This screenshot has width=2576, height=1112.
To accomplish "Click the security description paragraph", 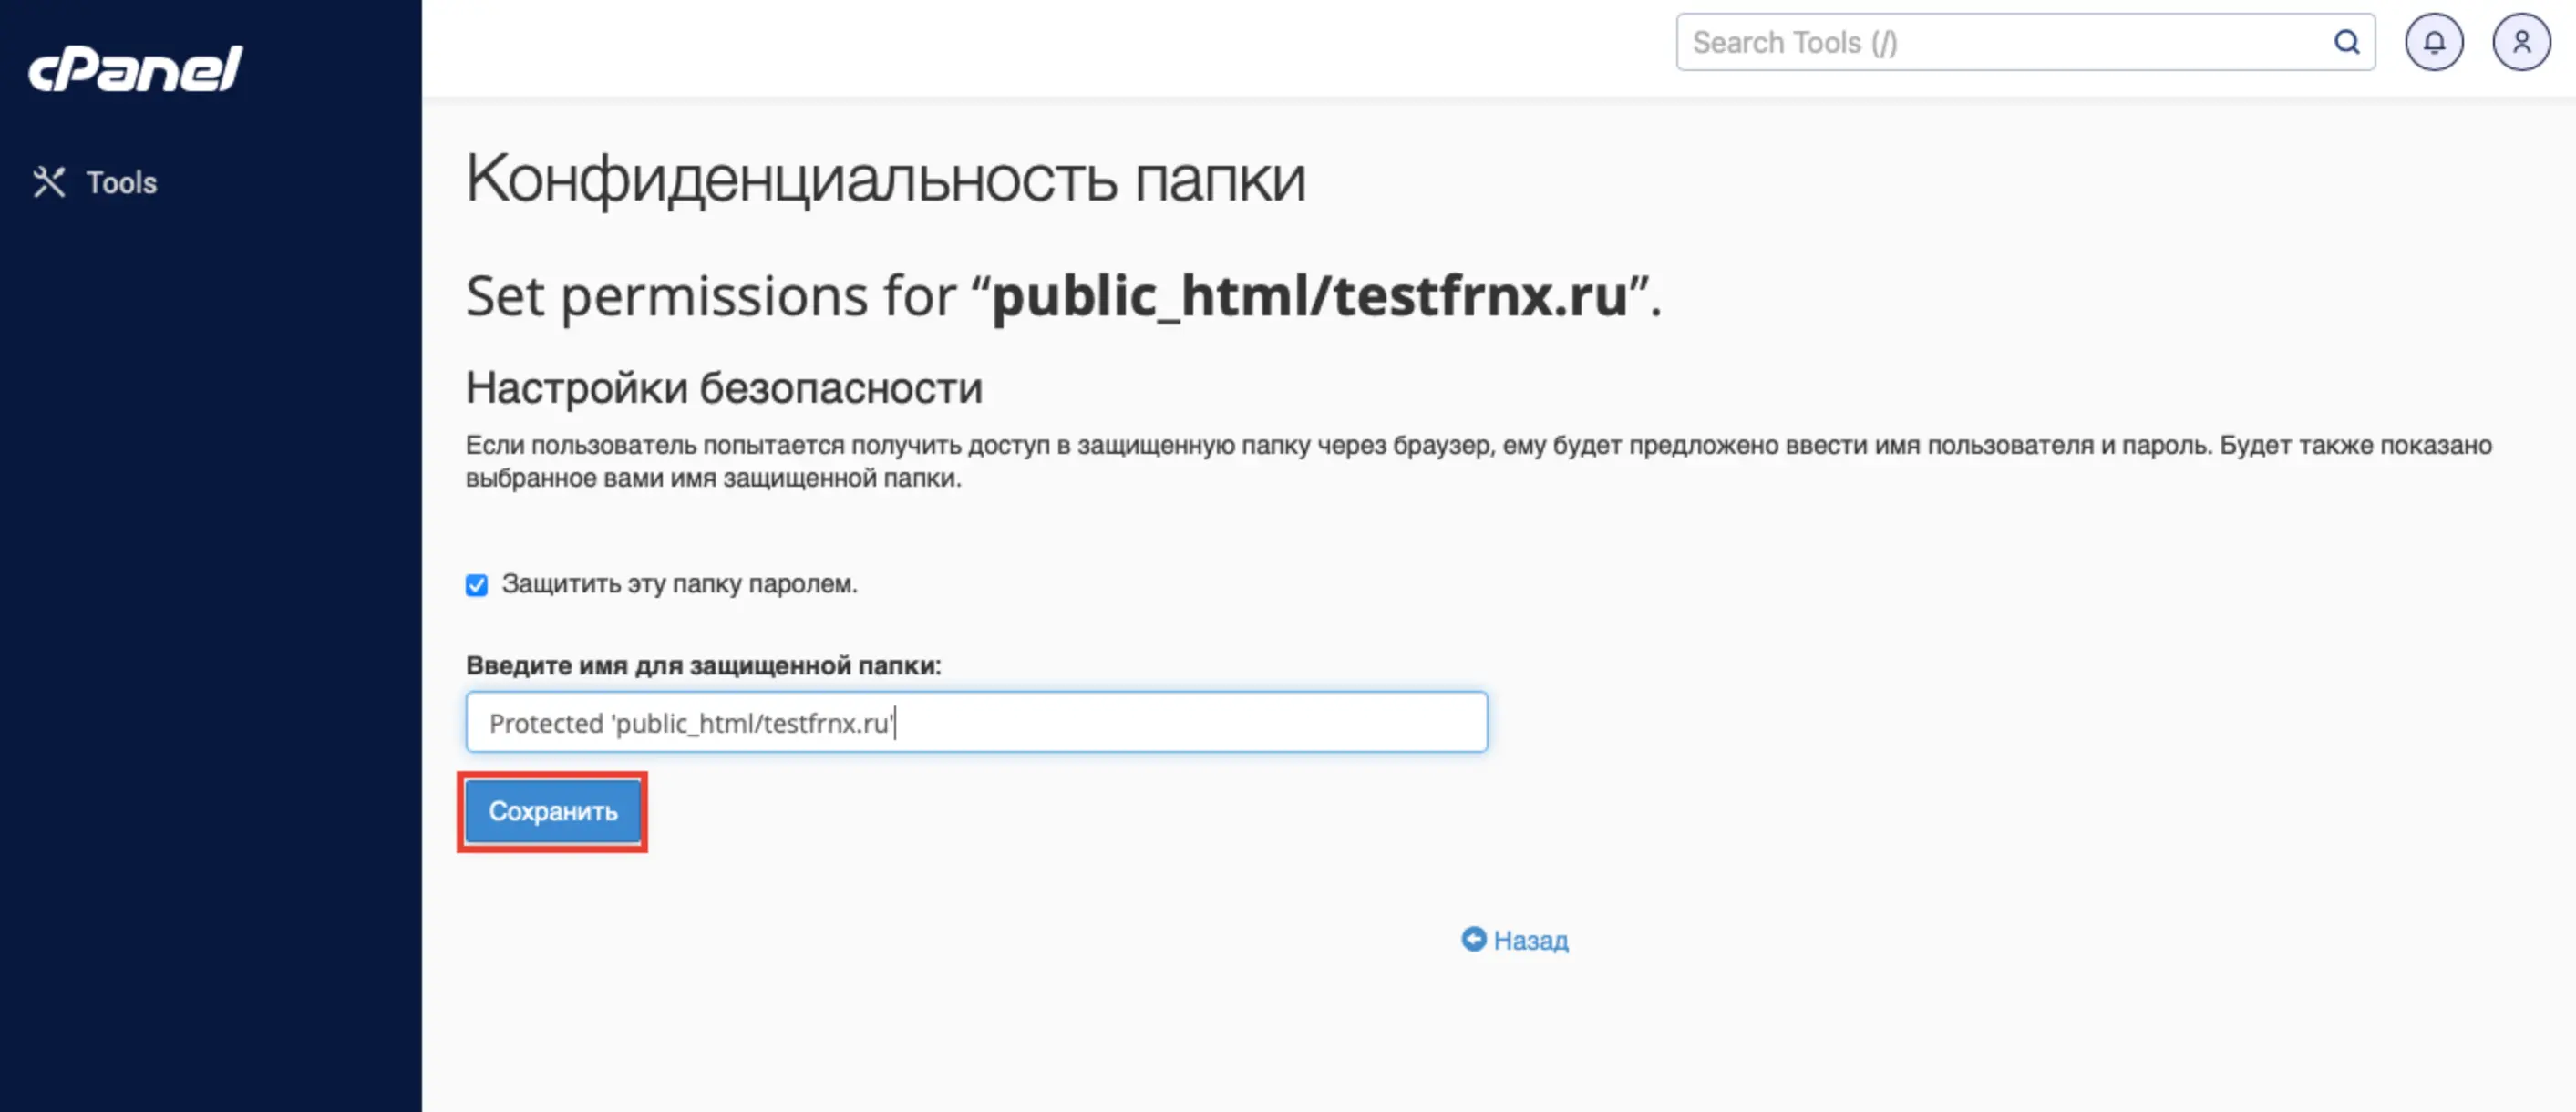I will (x=1478, y=461).
